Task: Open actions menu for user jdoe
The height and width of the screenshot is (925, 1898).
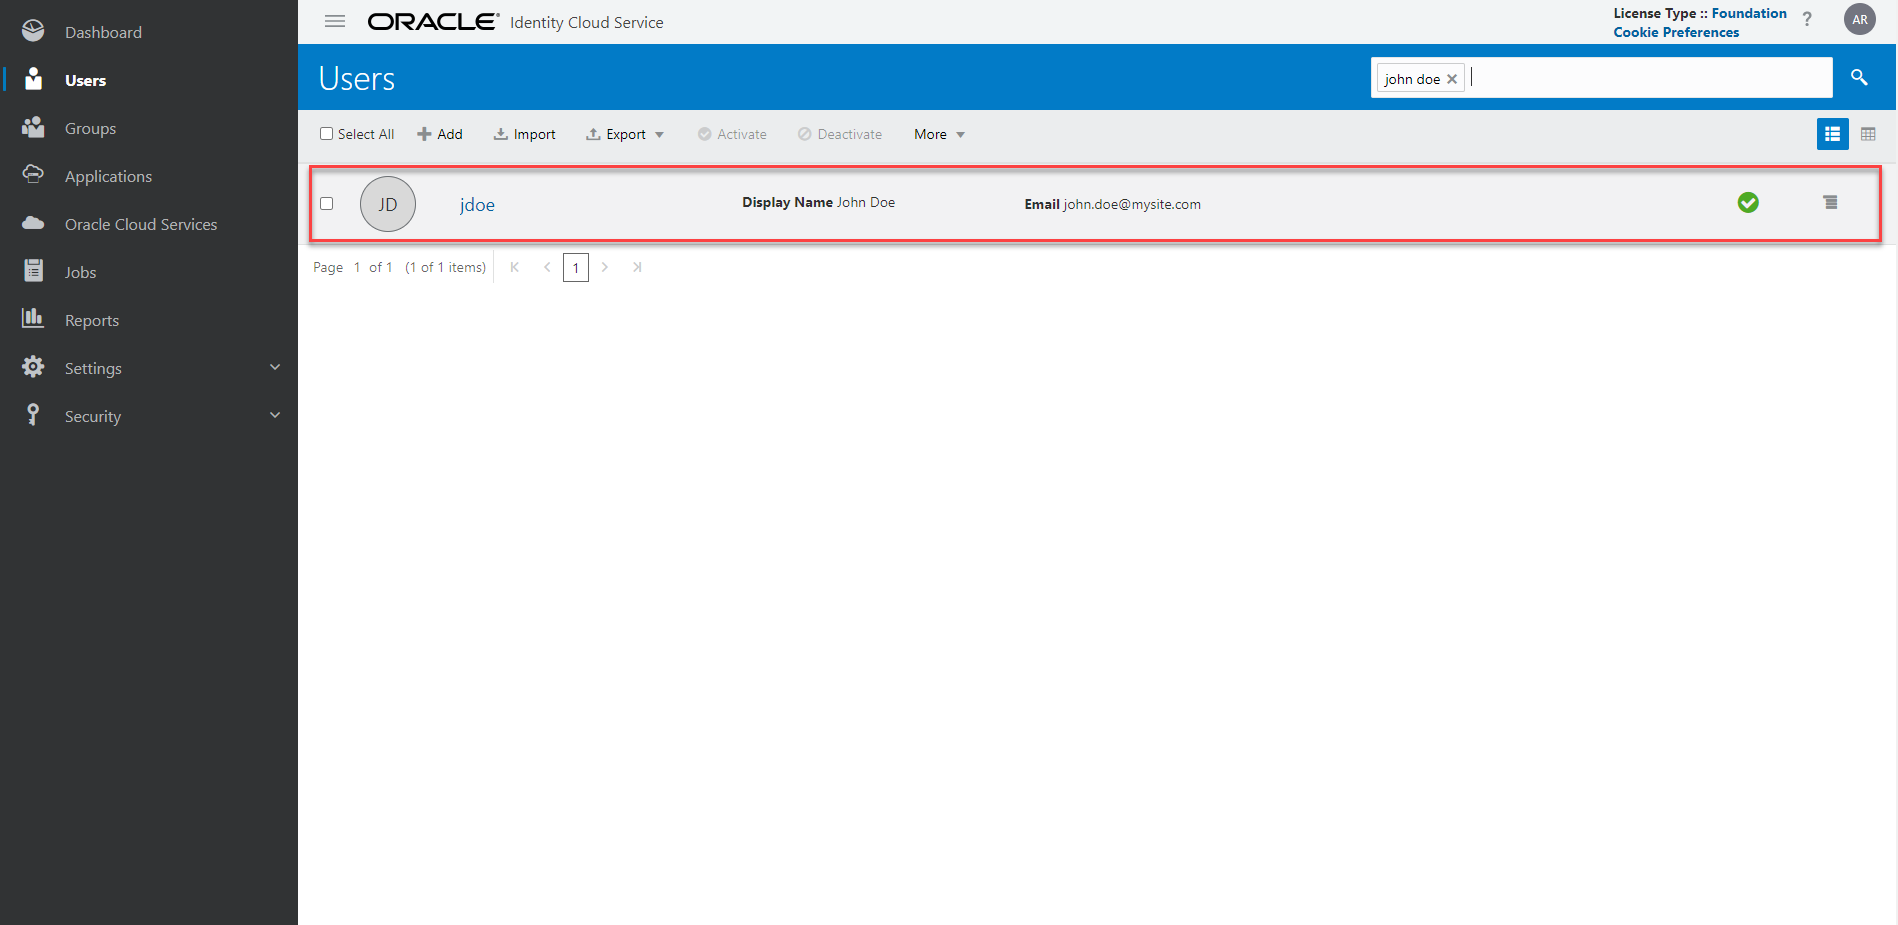Action: click(1831, 202)
